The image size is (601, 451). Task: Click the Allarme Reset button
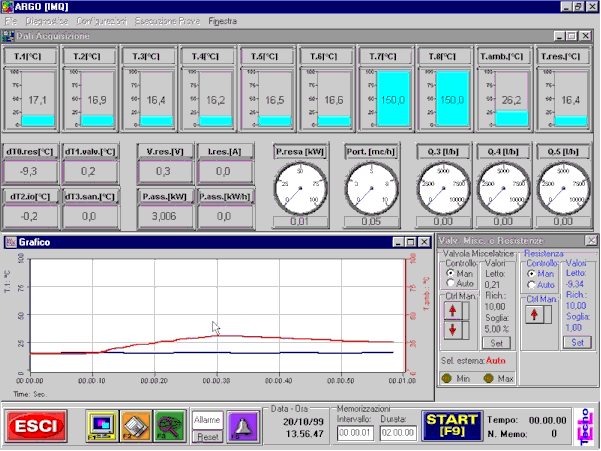click(207, 436)
